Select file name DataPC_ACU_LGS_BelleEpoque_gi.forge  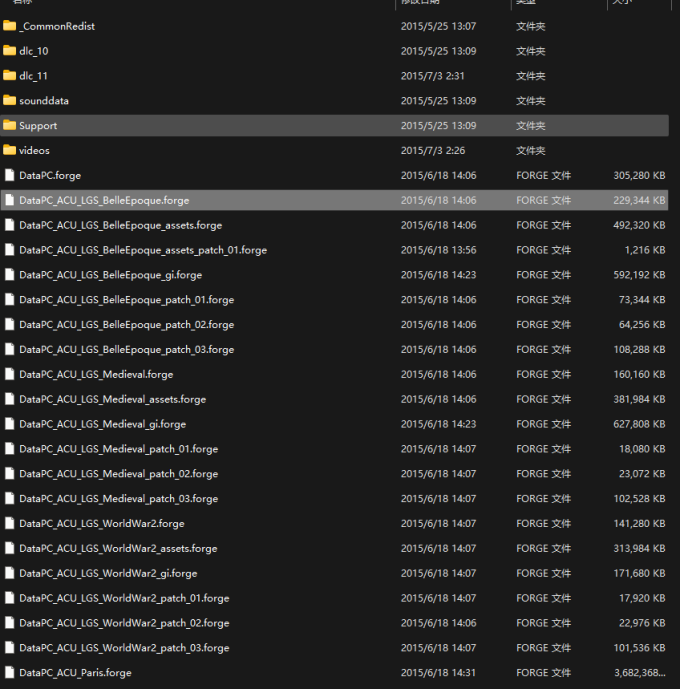click(x=111, y=275)
